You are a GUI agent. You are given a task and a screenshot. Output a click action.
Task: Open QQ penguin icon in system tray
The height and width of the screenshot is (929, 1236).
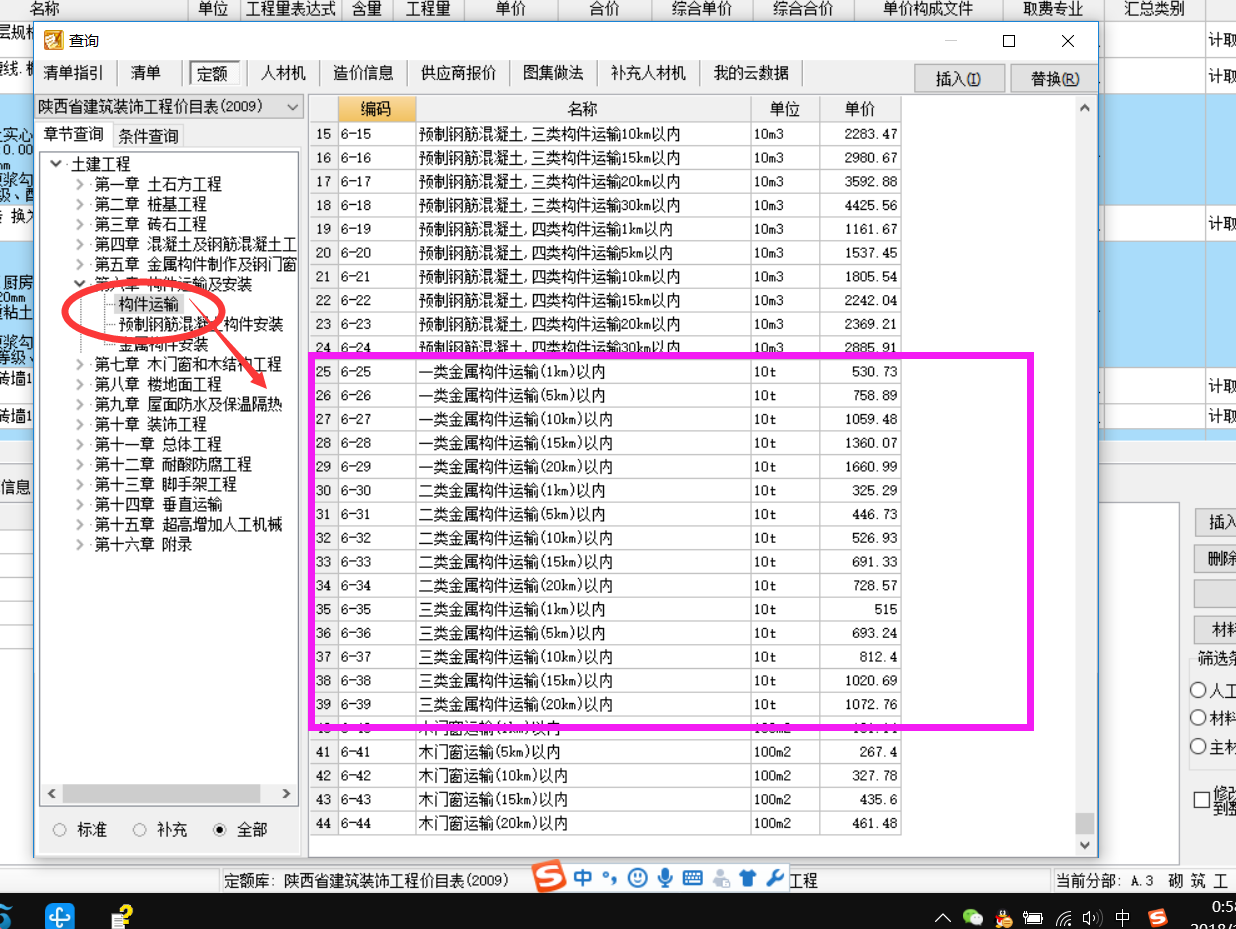tap(1005, 917)
